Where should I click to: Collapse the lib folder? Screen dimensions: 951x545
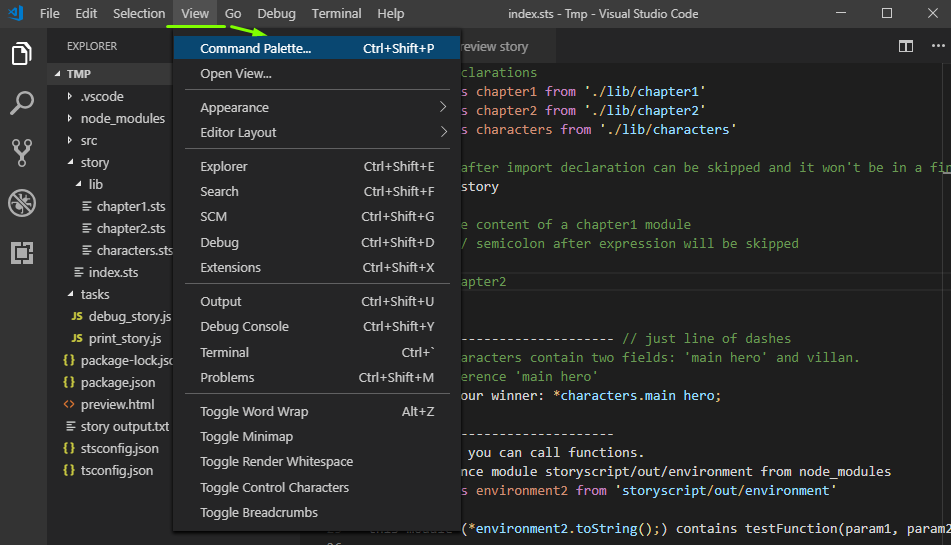coord(78,184)
